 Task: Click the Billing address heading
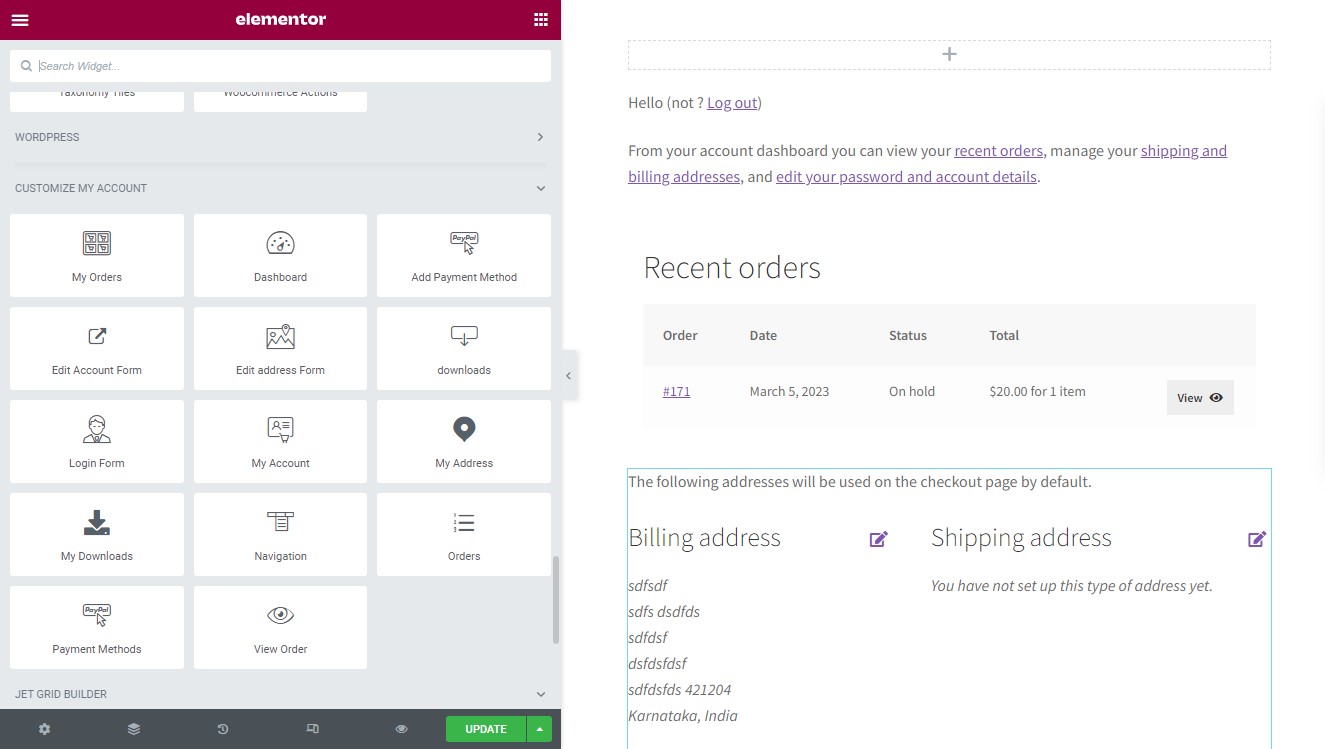[704, 538]
